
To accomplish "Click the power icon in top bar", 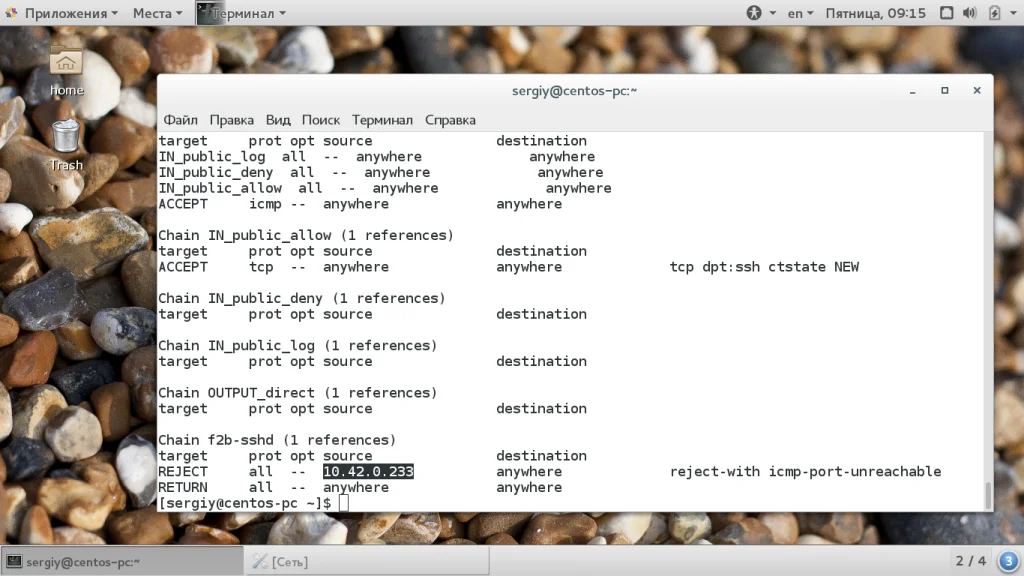I will tap(1010, 13).
